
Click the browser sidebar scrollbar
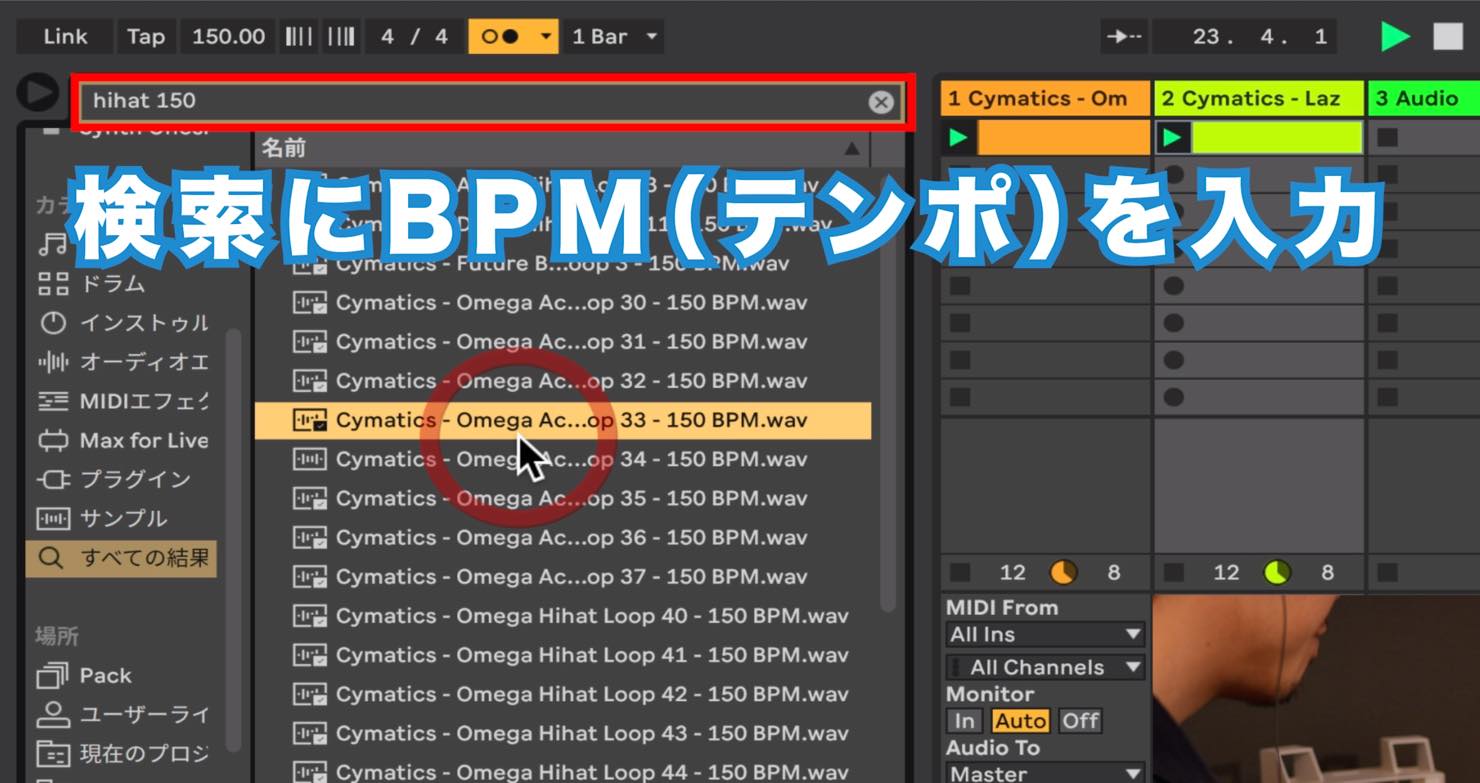coord(232,540)
